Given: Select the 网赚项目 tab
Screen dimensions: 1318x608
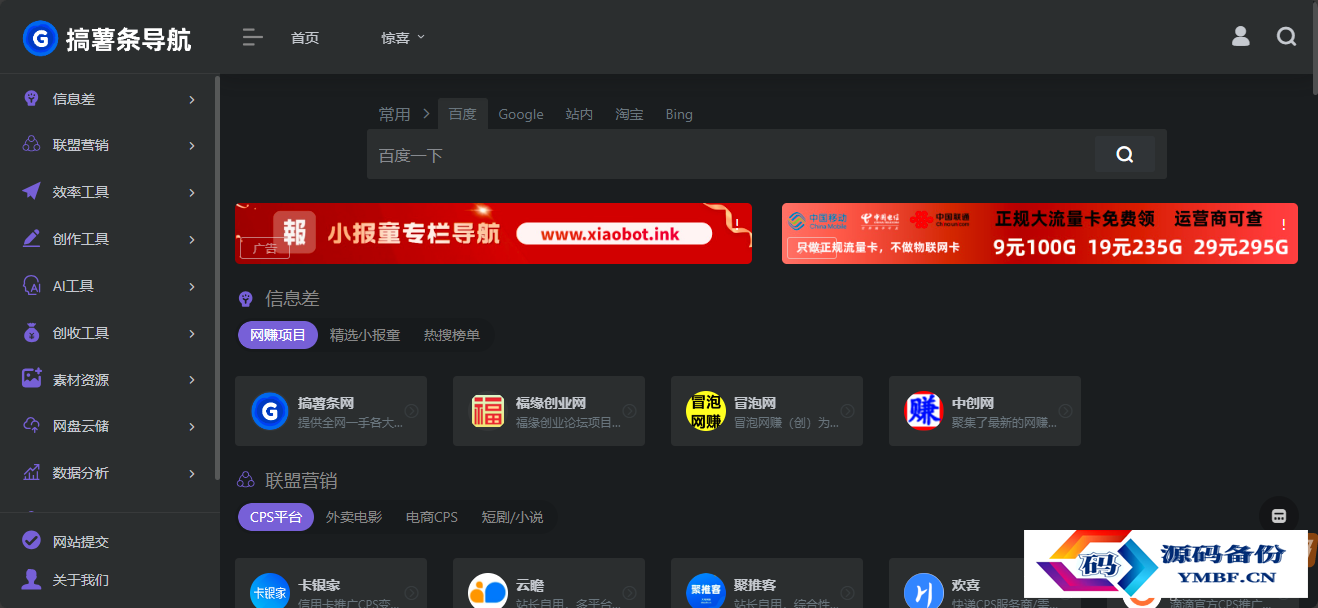Looking at the screenshot, I should tap(278, 335).
